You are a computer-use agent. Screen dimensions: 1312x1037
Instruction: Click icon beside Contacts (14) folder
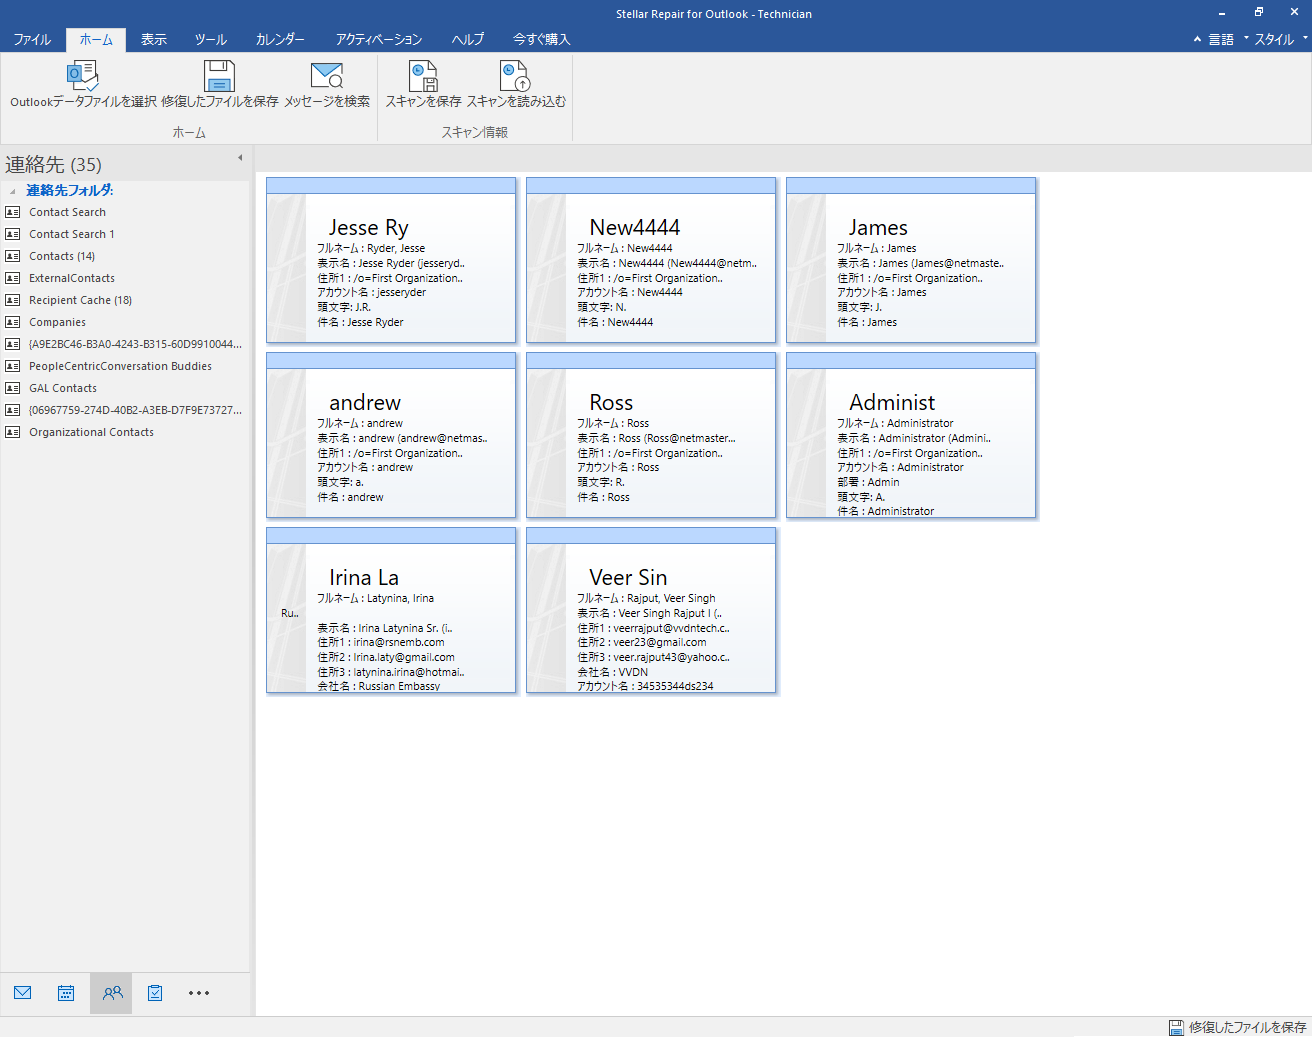tap(13, 256)
